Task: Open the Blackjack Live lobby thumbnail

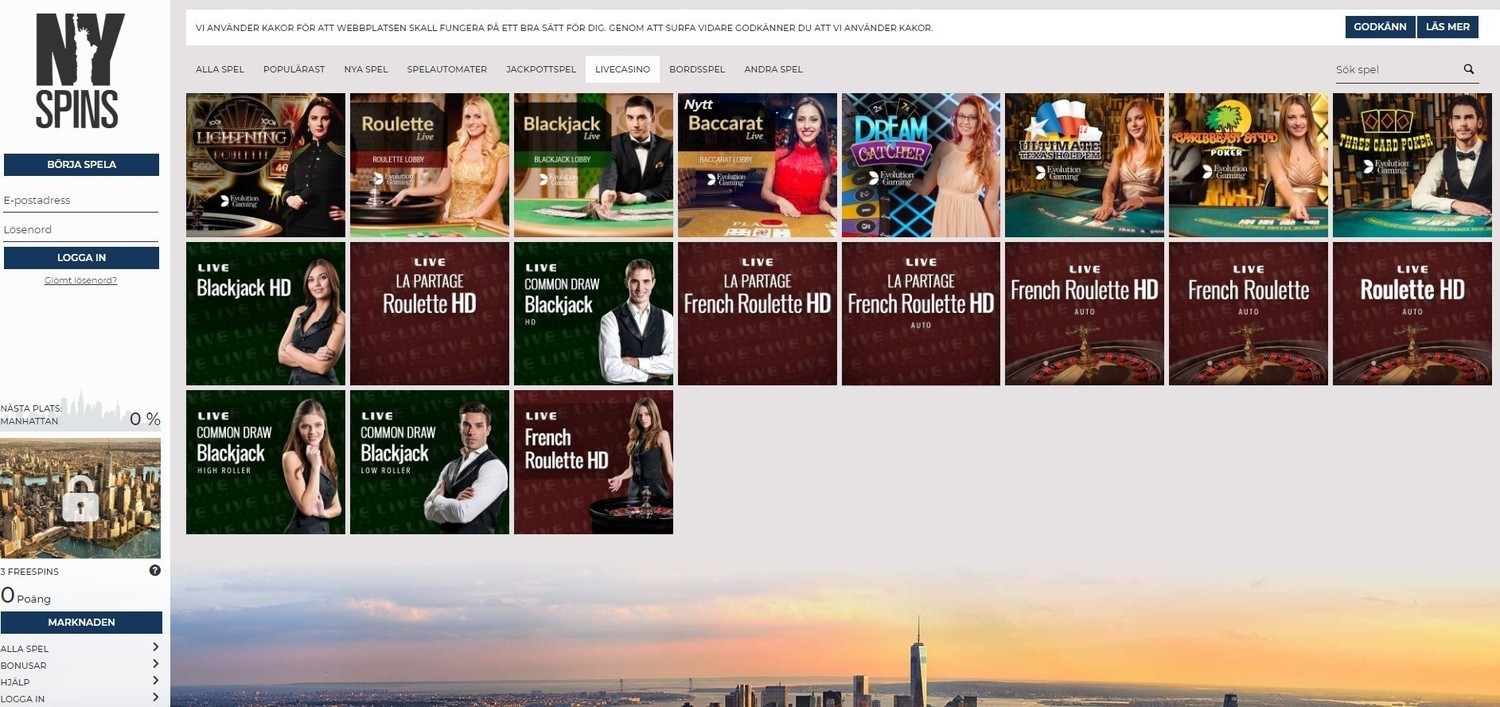Action: (594, 165)
